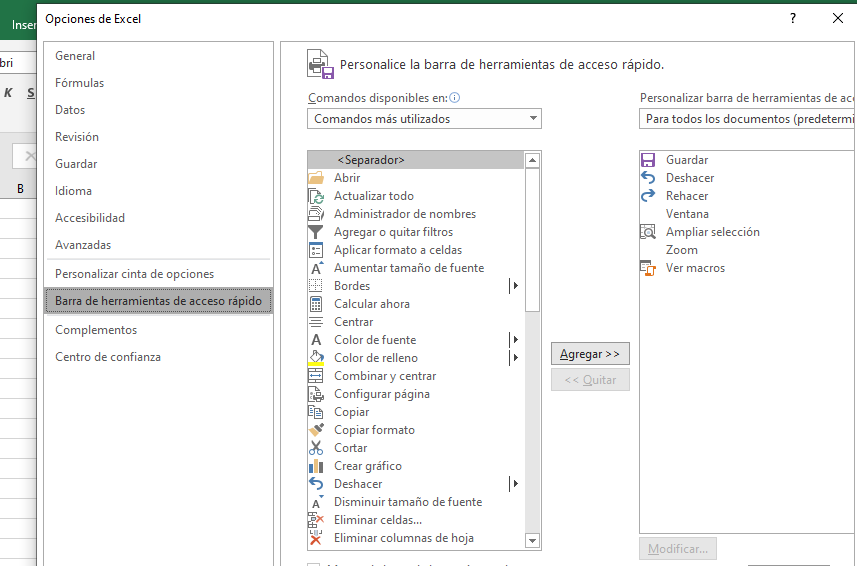Go to the Guardar options category
The width and height of the screenshot is (857, 566).
click(x=76, y=163)
